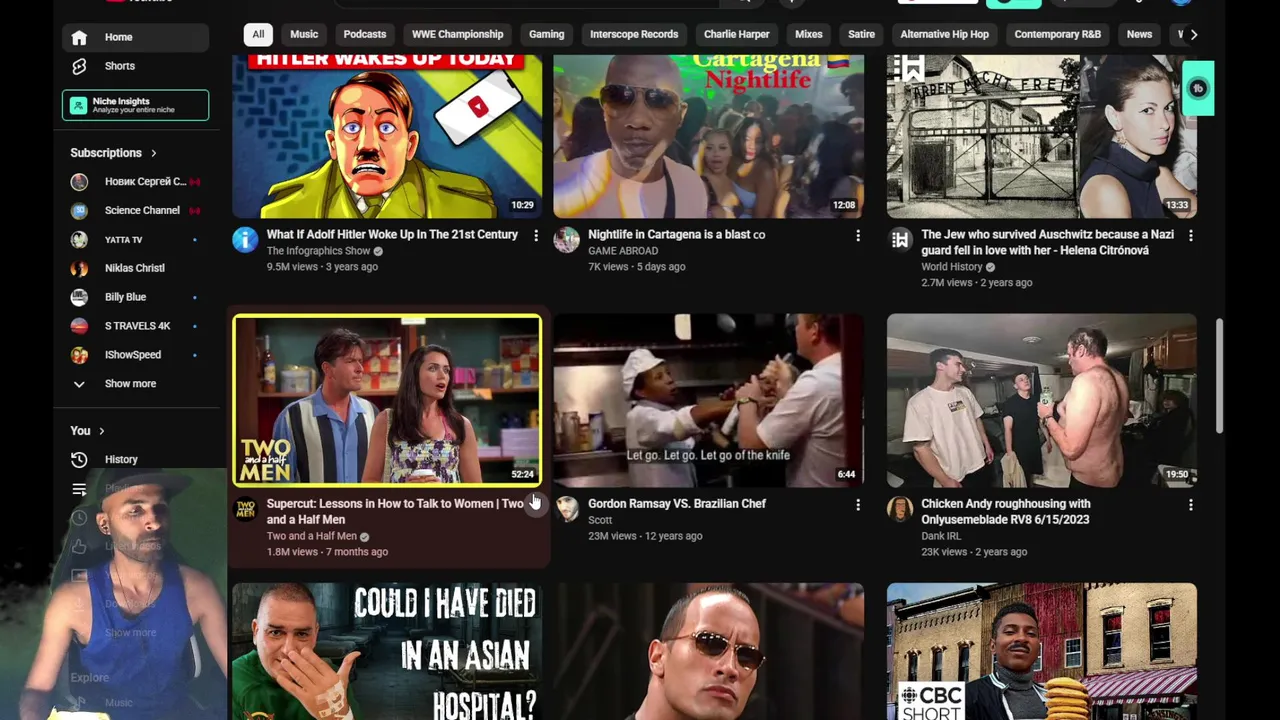Open Two and a Half Men channel avatar

245,508
